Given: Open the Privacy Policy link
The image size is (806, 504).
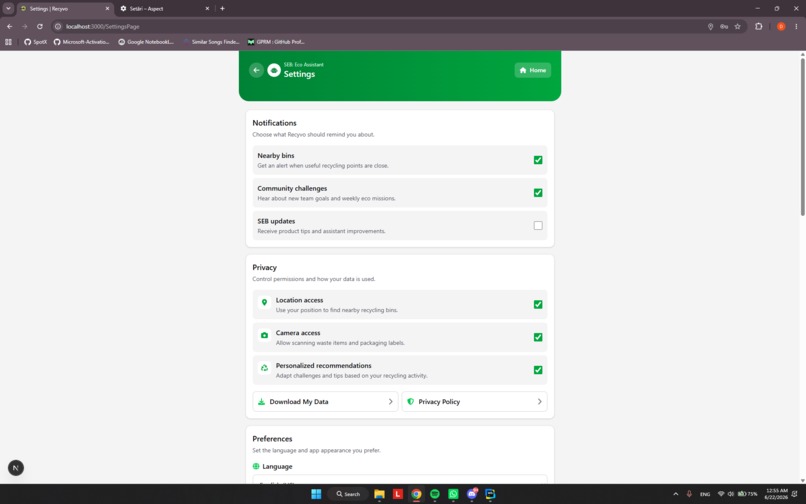Looking at the screenshot, I should click(x=474, y=402).
